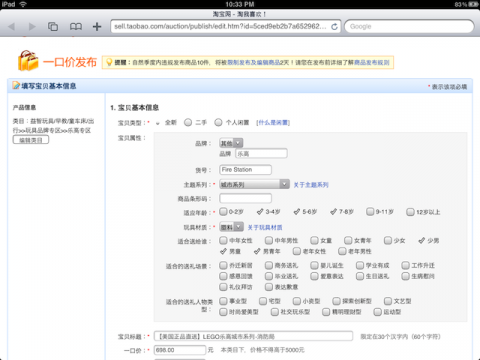Click the empty 商品条形码 field
480x360 pixels.
[x=245, y=198]
